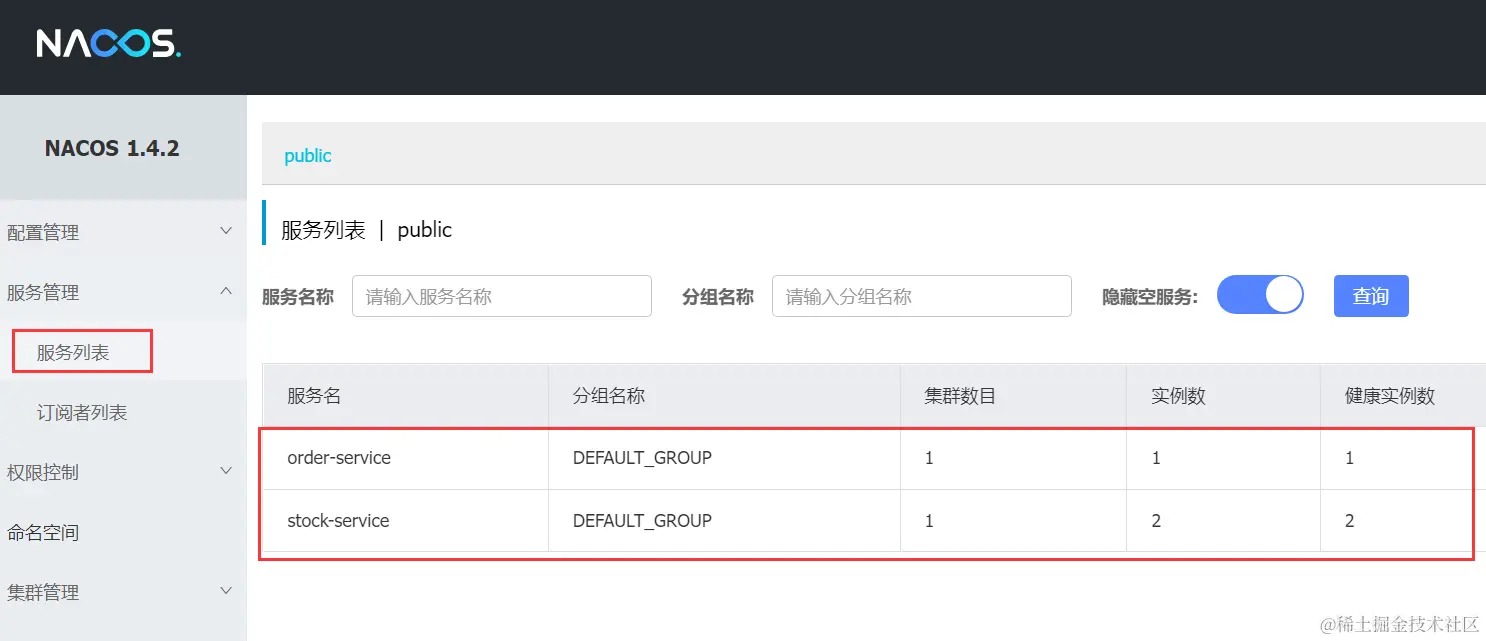
Task: Click the NACOS 1.4.2 sidebar title
Action: 112,148
